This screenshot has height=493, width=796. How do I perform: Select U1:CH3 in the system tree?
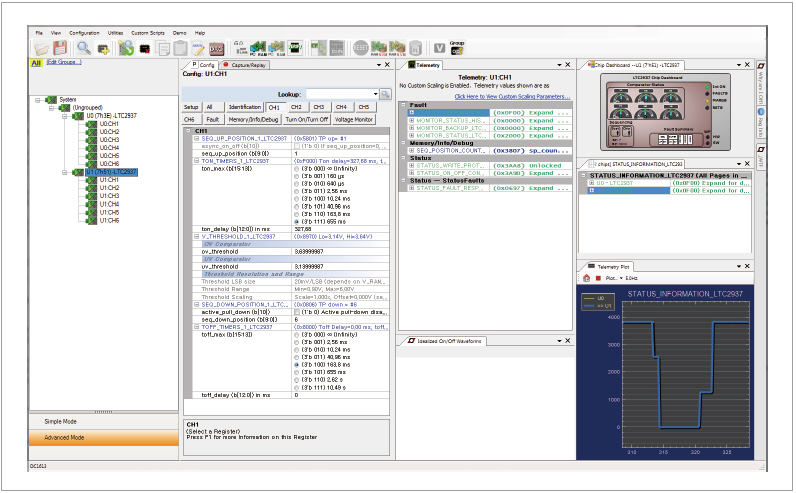coord(108,196)
